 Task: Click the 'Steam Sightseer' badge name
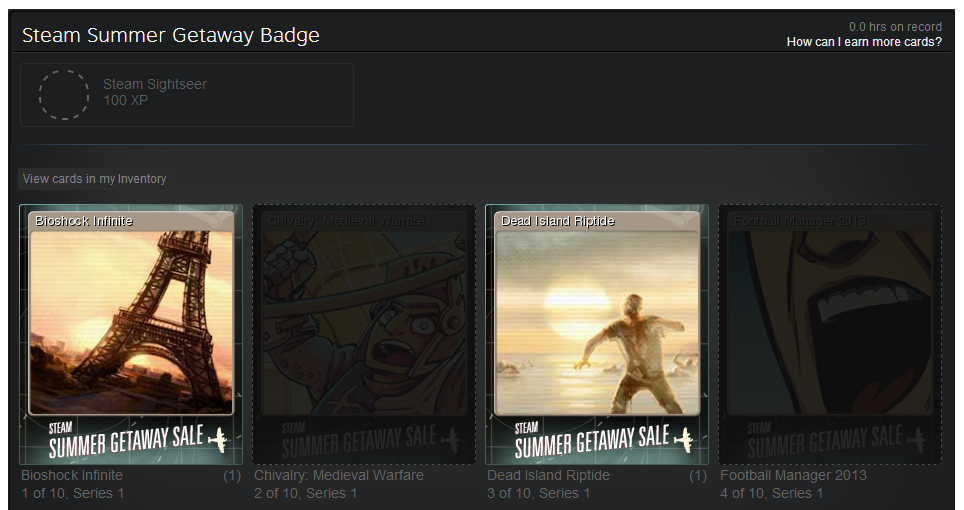(155, 84)
